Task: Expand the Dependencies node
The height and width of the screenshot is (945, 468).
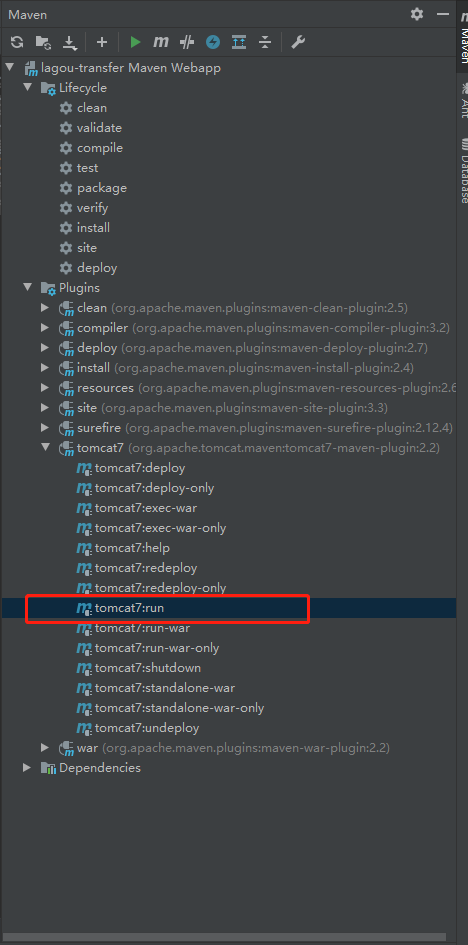Action: point(27,768)
